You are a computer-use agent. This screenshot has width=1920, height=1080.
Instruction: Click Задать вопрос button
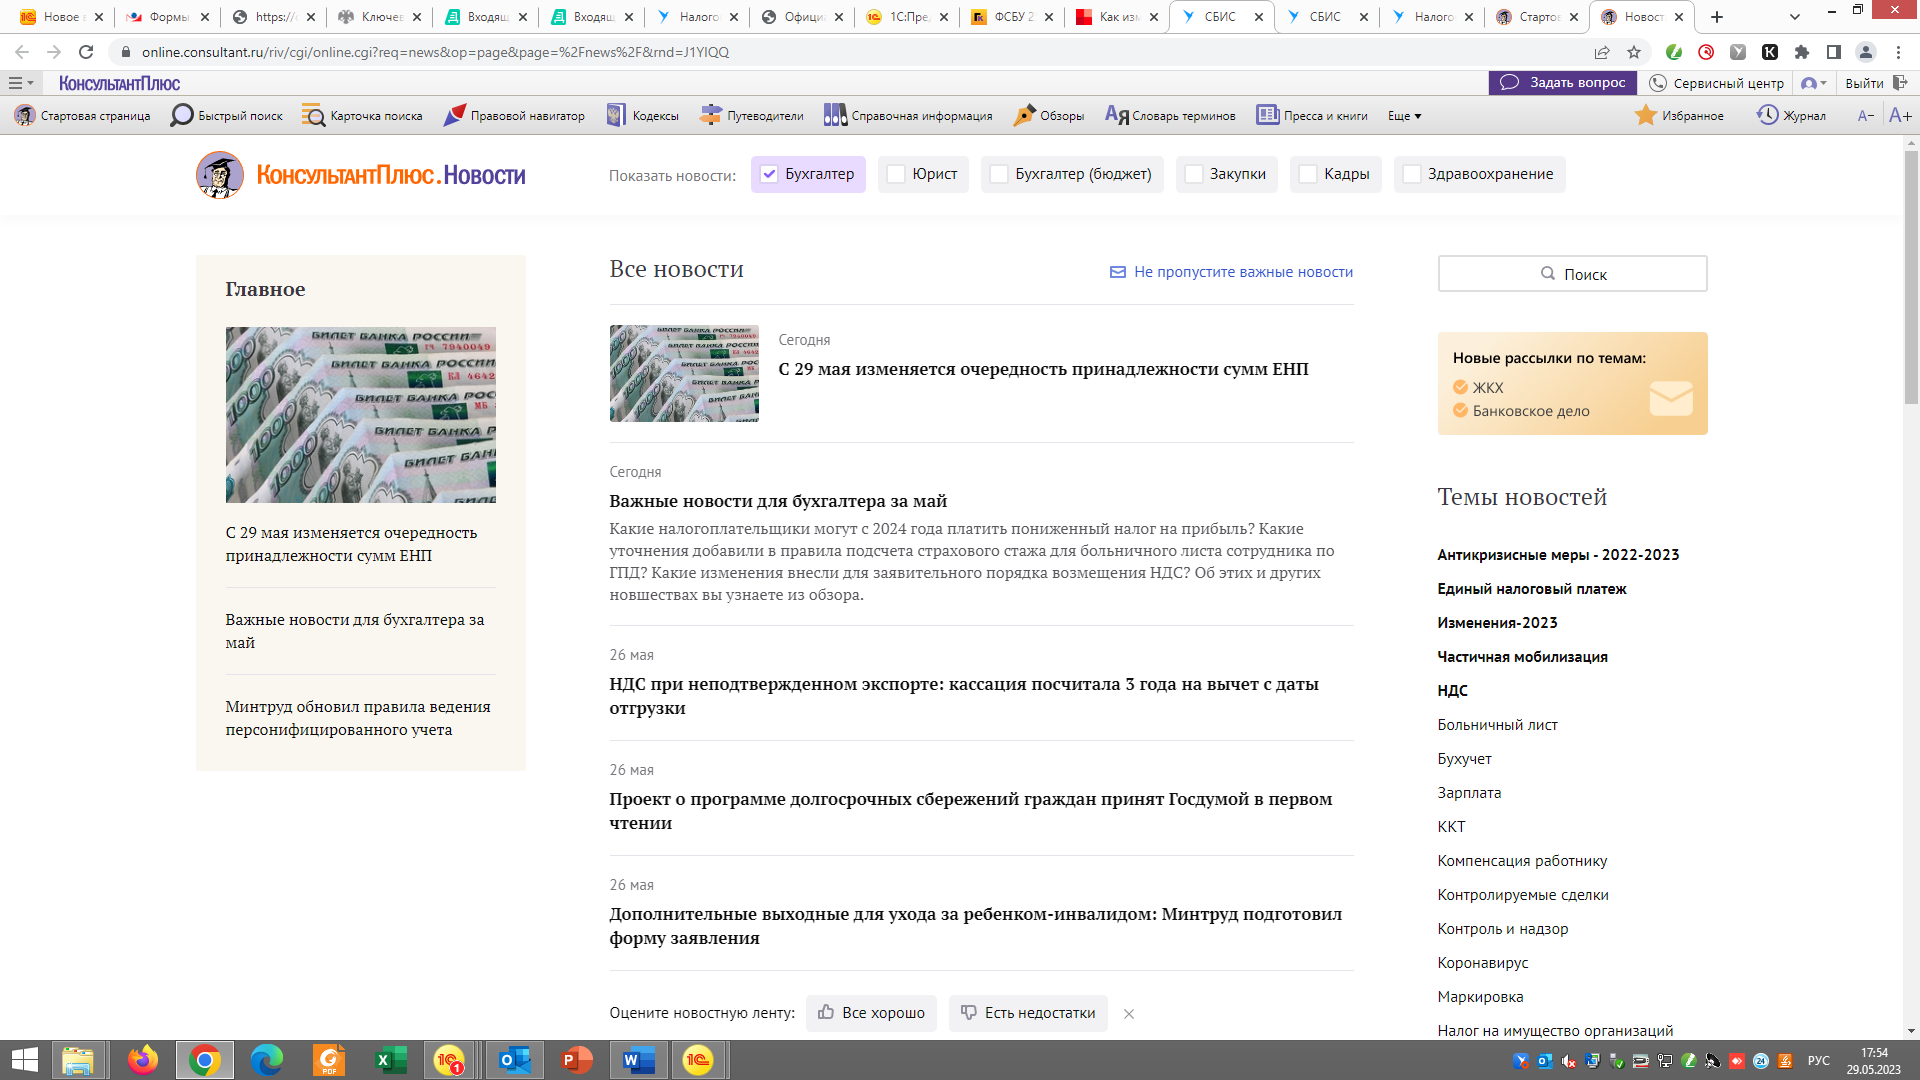(1563, 83)
